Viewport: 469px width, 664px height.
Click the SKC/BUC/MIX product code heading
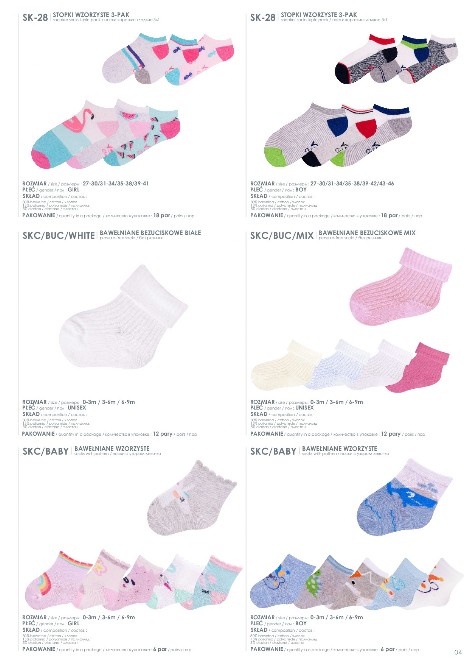click(x=282, y=236)
